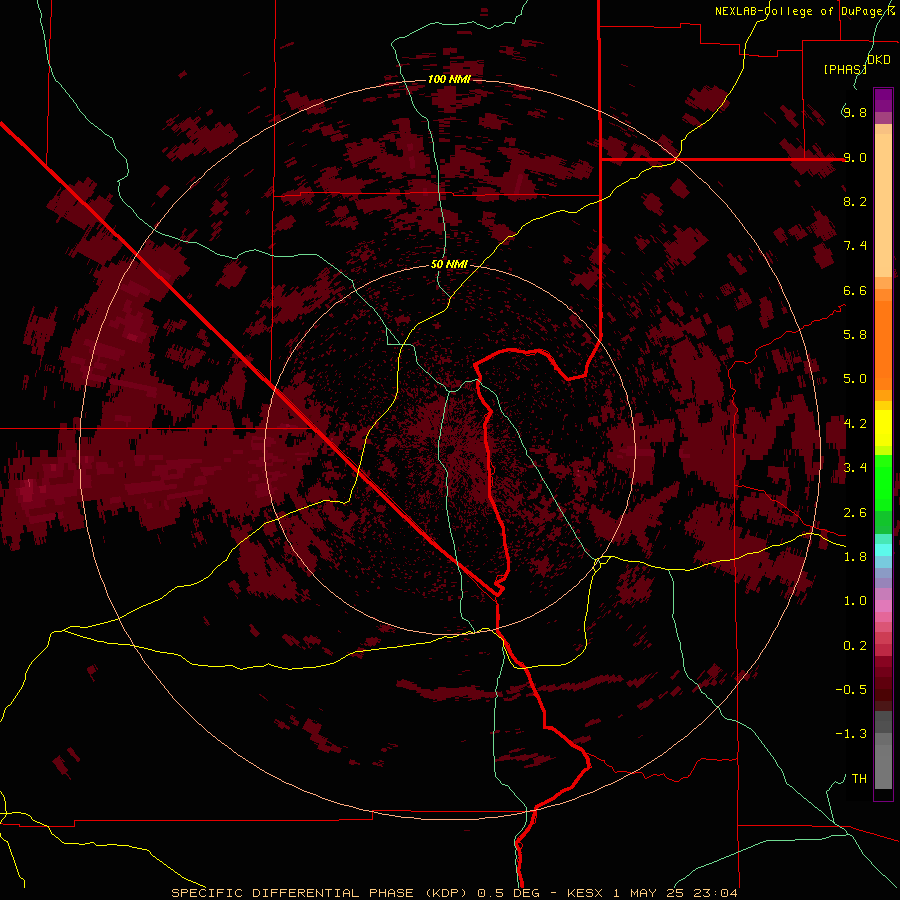This screenshot has width=900, height=900.
Task: Click the TH threshold label on legend
Action: click(859, 779)
